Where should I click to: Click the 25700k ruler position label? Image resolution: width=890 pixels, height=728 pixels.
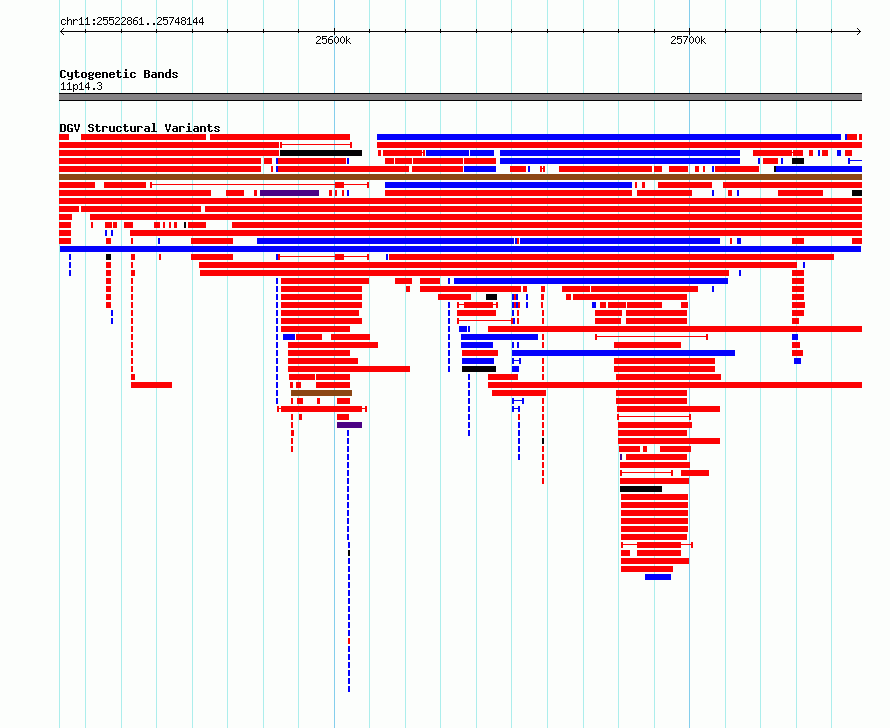click(x=688, y=40)
